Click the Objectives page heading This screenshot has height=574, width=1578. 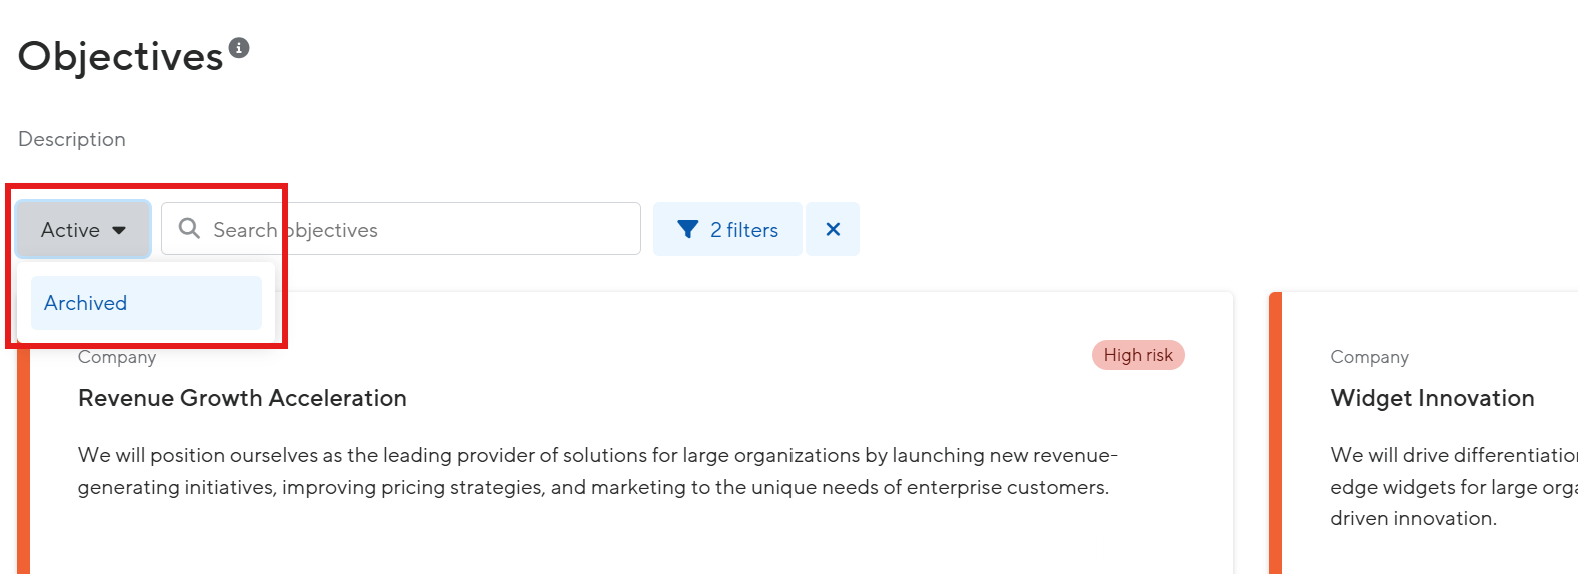[121, 57]
